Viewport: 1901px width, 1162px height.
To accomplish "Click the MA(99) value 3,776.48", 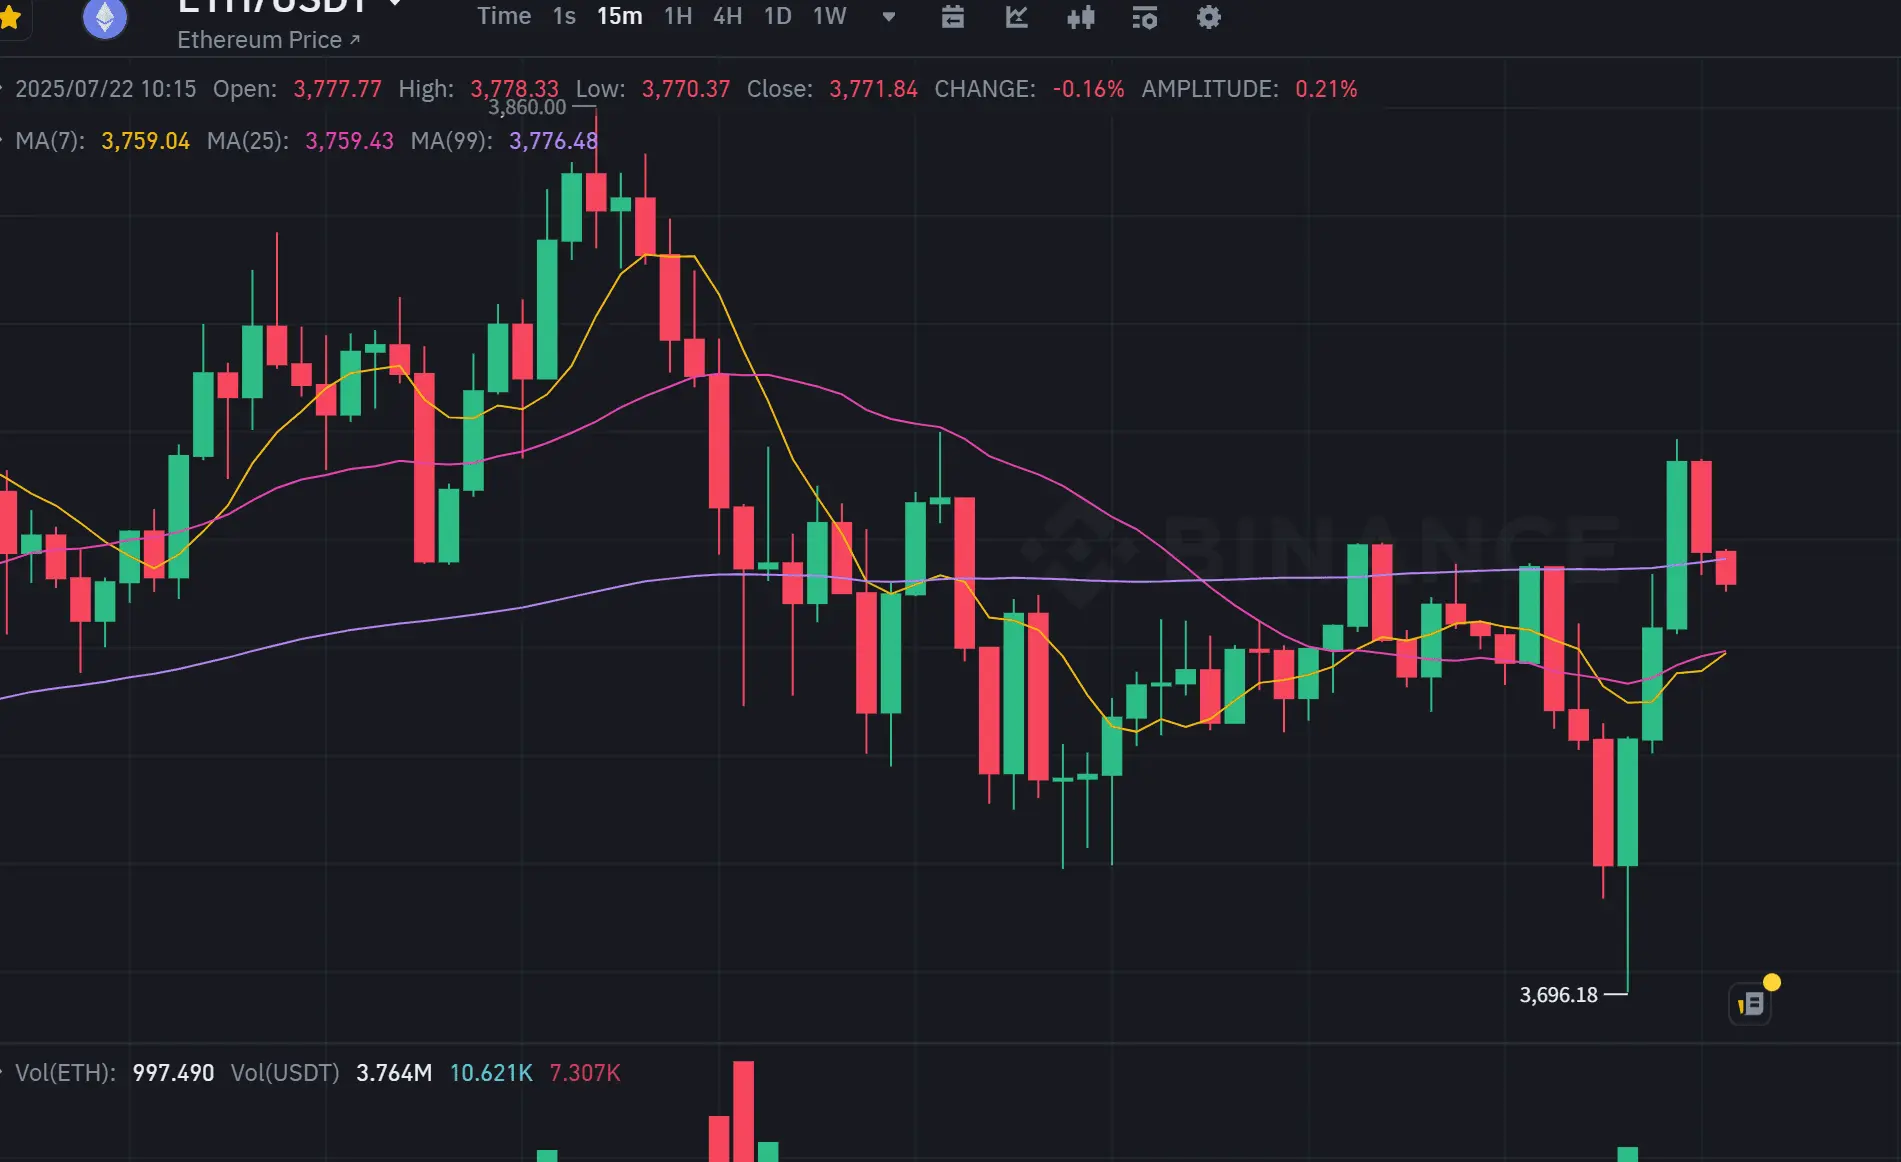I will pyautogui.click(x=553, y=141).
